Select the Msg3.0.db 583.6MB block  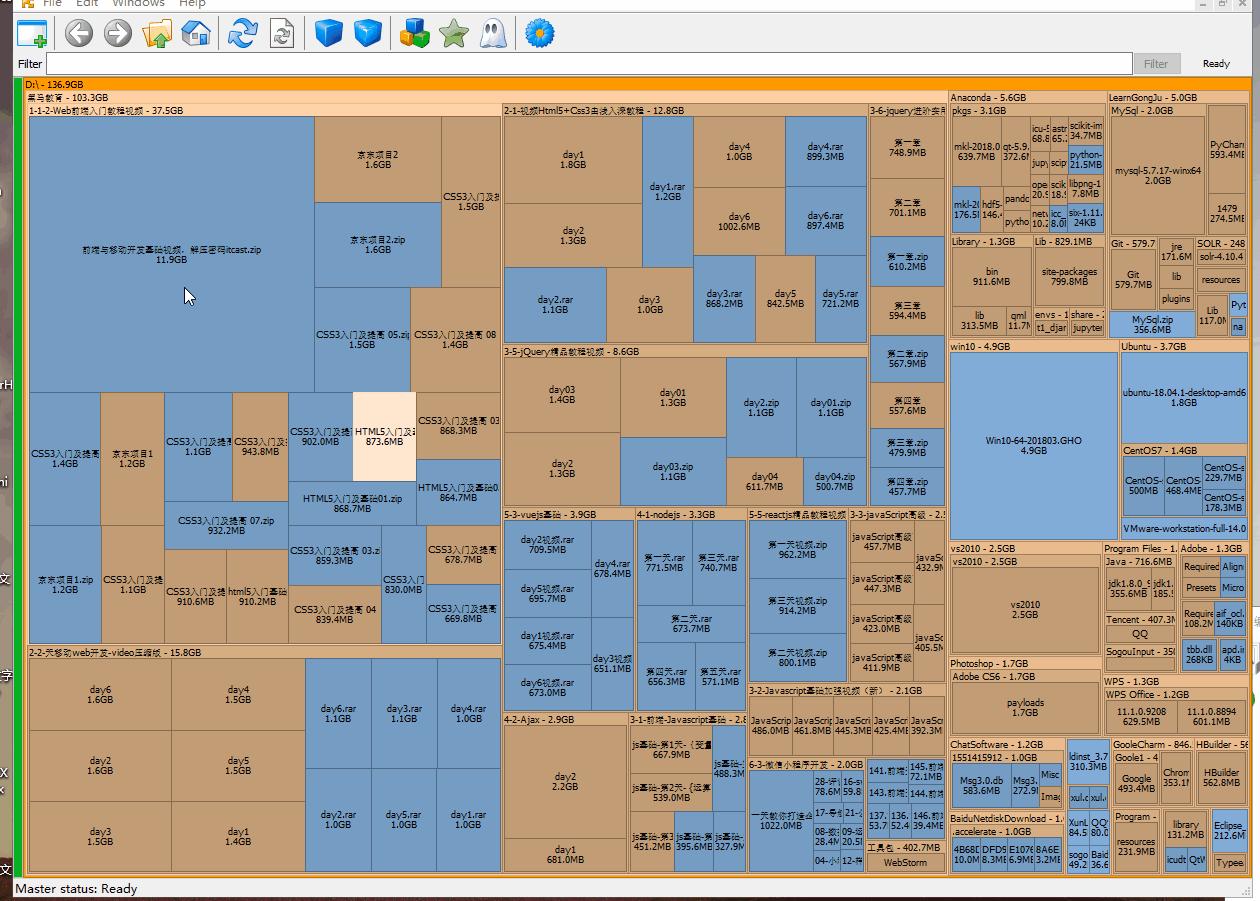[x=981, y=785]
